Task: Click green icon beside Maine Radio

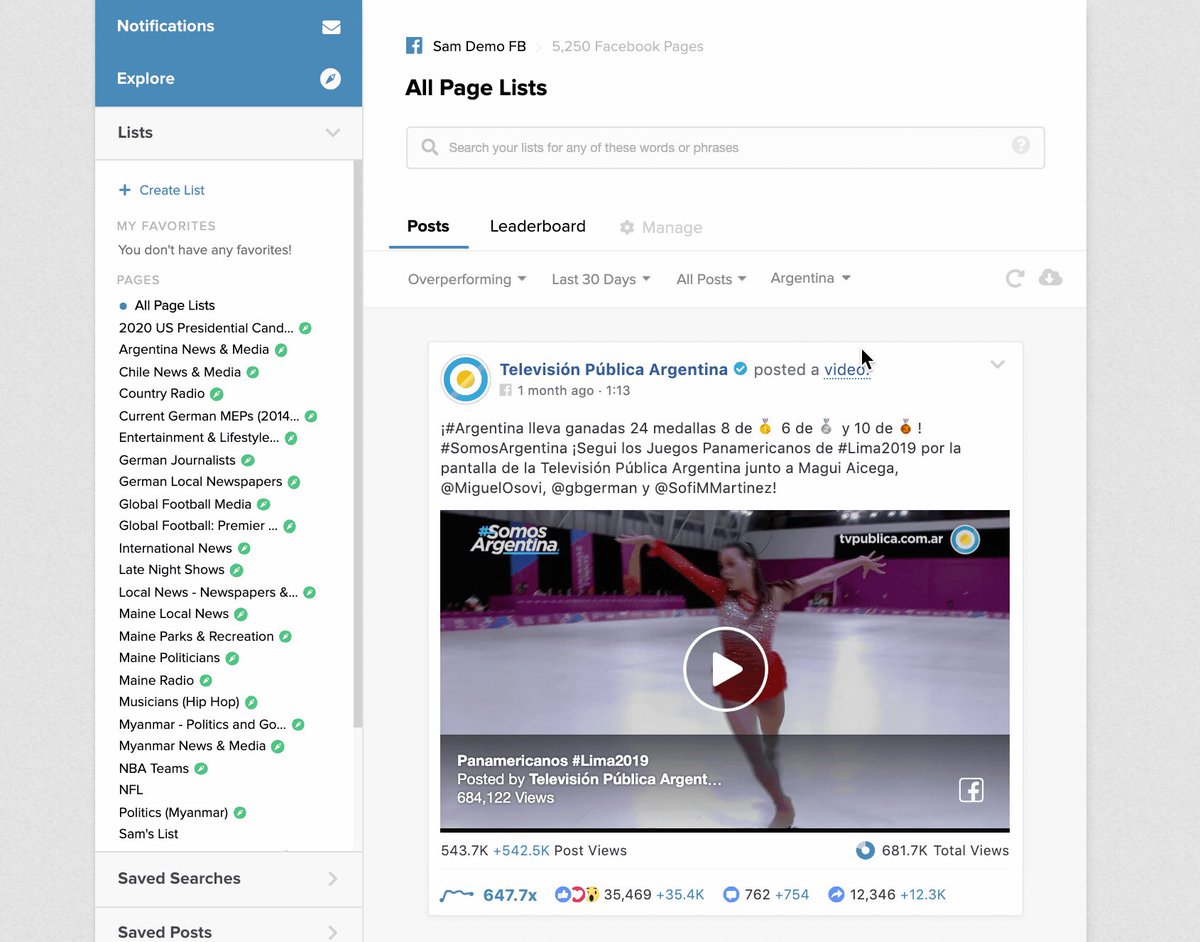Action: click(206, 680)
